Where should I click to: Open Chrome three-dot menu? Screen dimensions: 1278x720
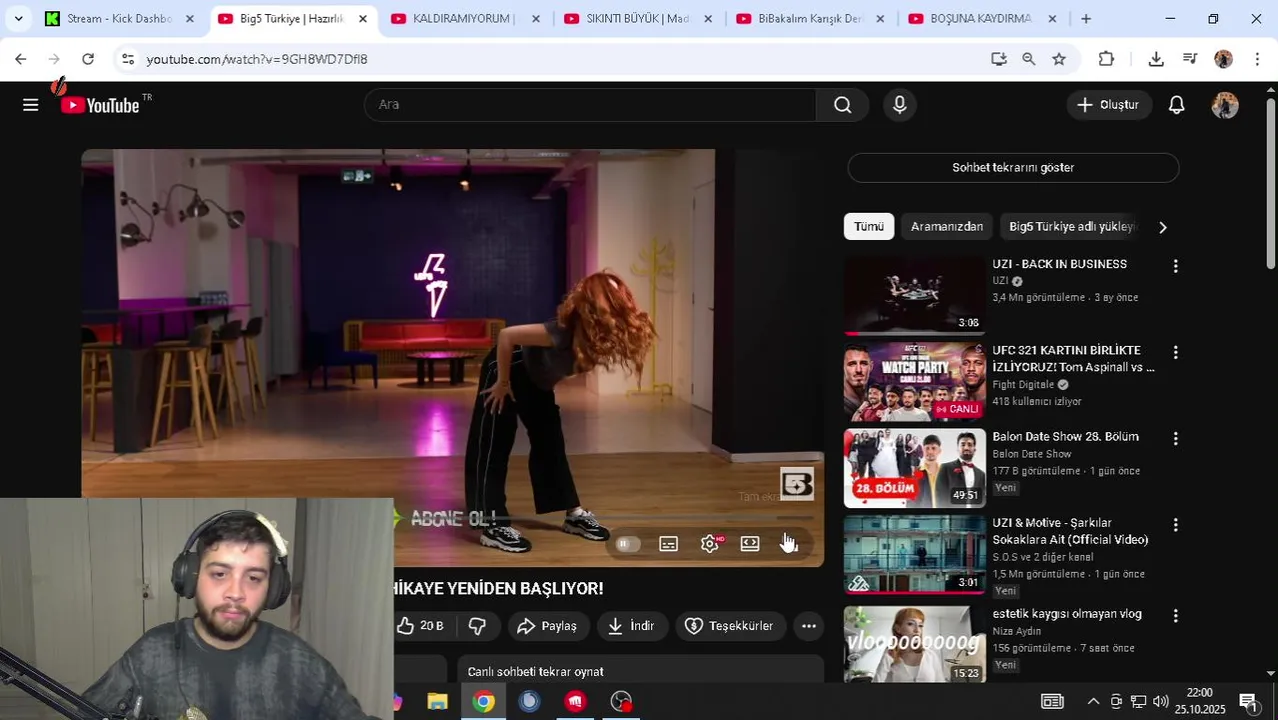coord(1257,59)
